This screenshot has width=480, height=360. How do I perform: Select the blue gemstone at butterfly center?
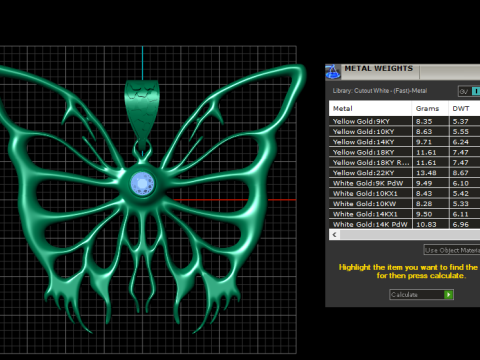pos(142,184)
